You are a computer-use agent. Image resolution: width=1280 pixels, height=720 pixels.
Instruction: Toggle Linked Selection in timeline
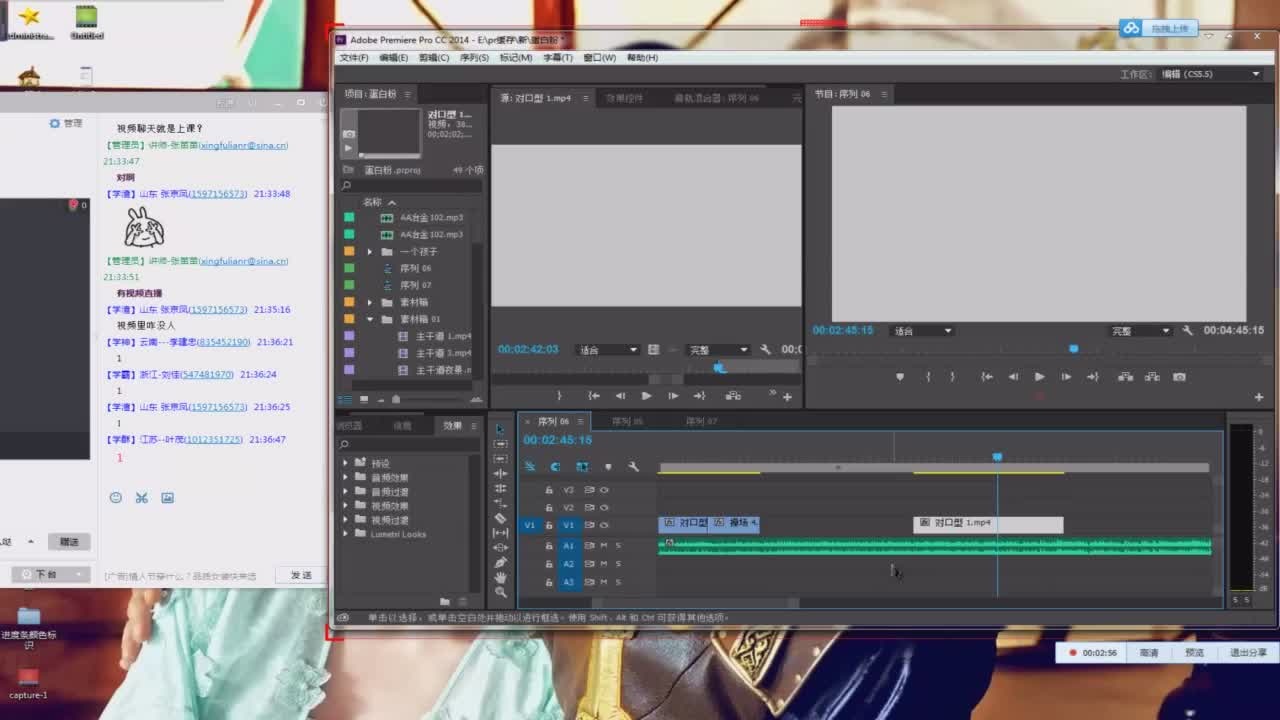pyautogui.click(x=582, y=467)
